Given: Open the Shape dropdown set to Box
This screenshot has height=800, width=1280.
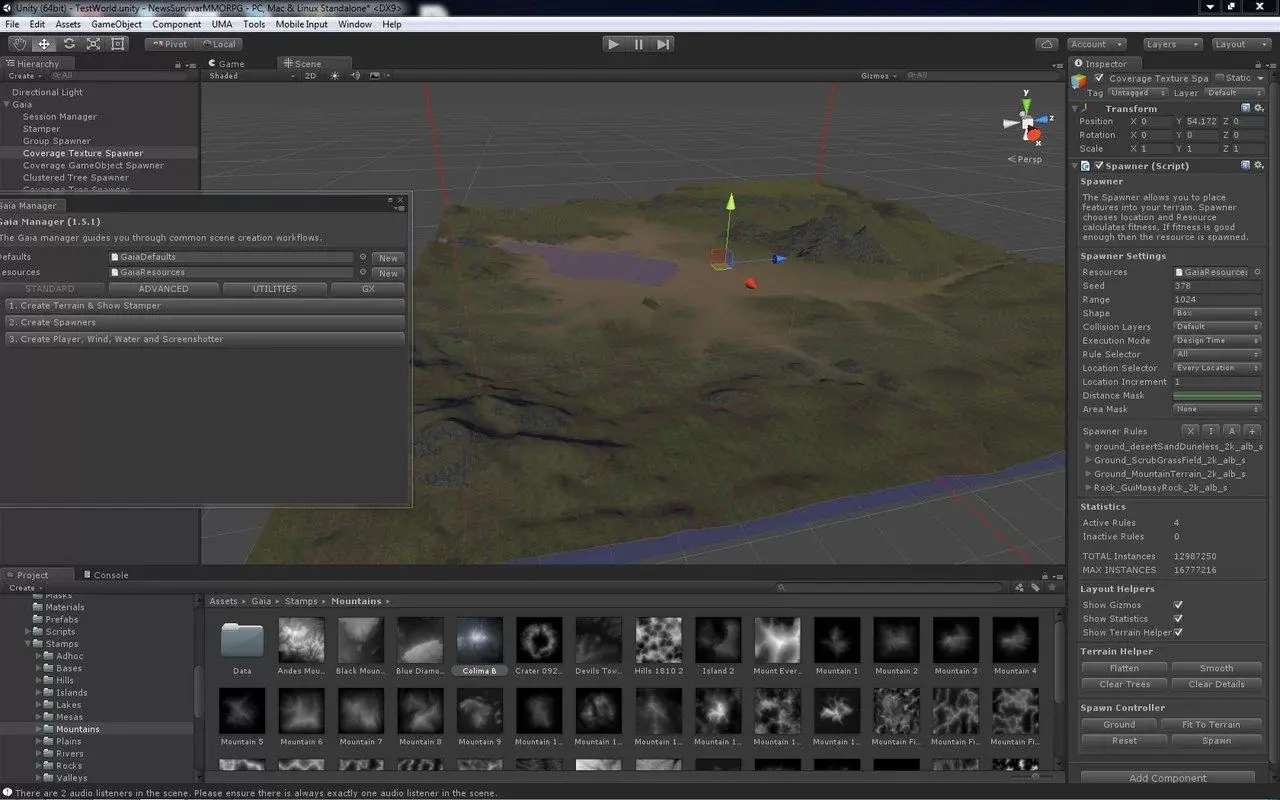Looking at the screenshot, I should tap(1217, 313).
